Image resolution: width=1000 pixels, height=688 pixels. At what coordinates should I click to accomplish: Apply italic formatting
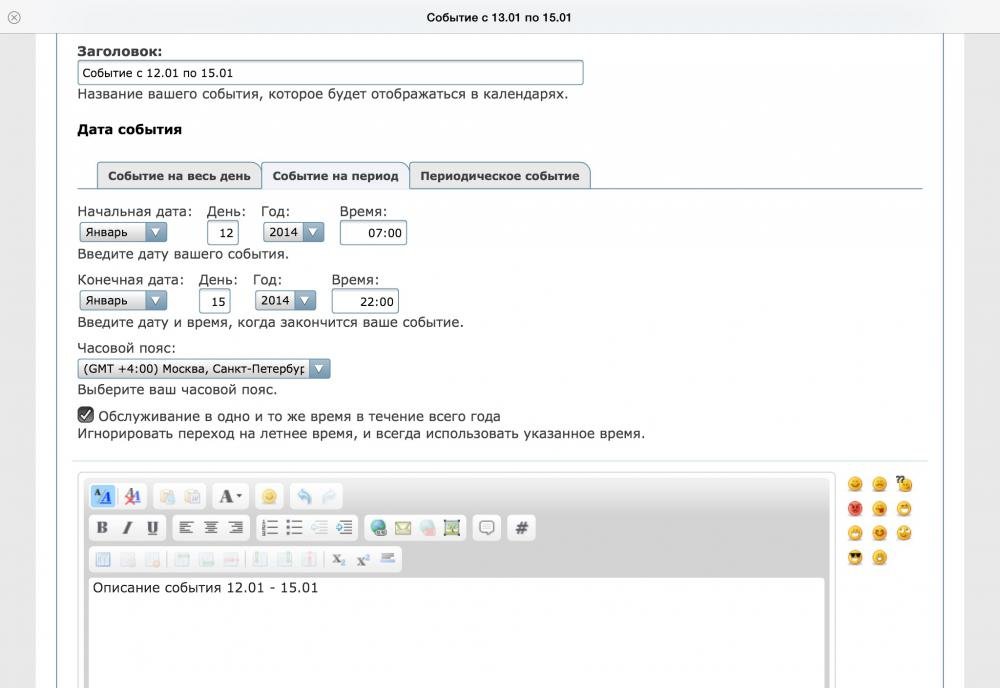[127, 528]
